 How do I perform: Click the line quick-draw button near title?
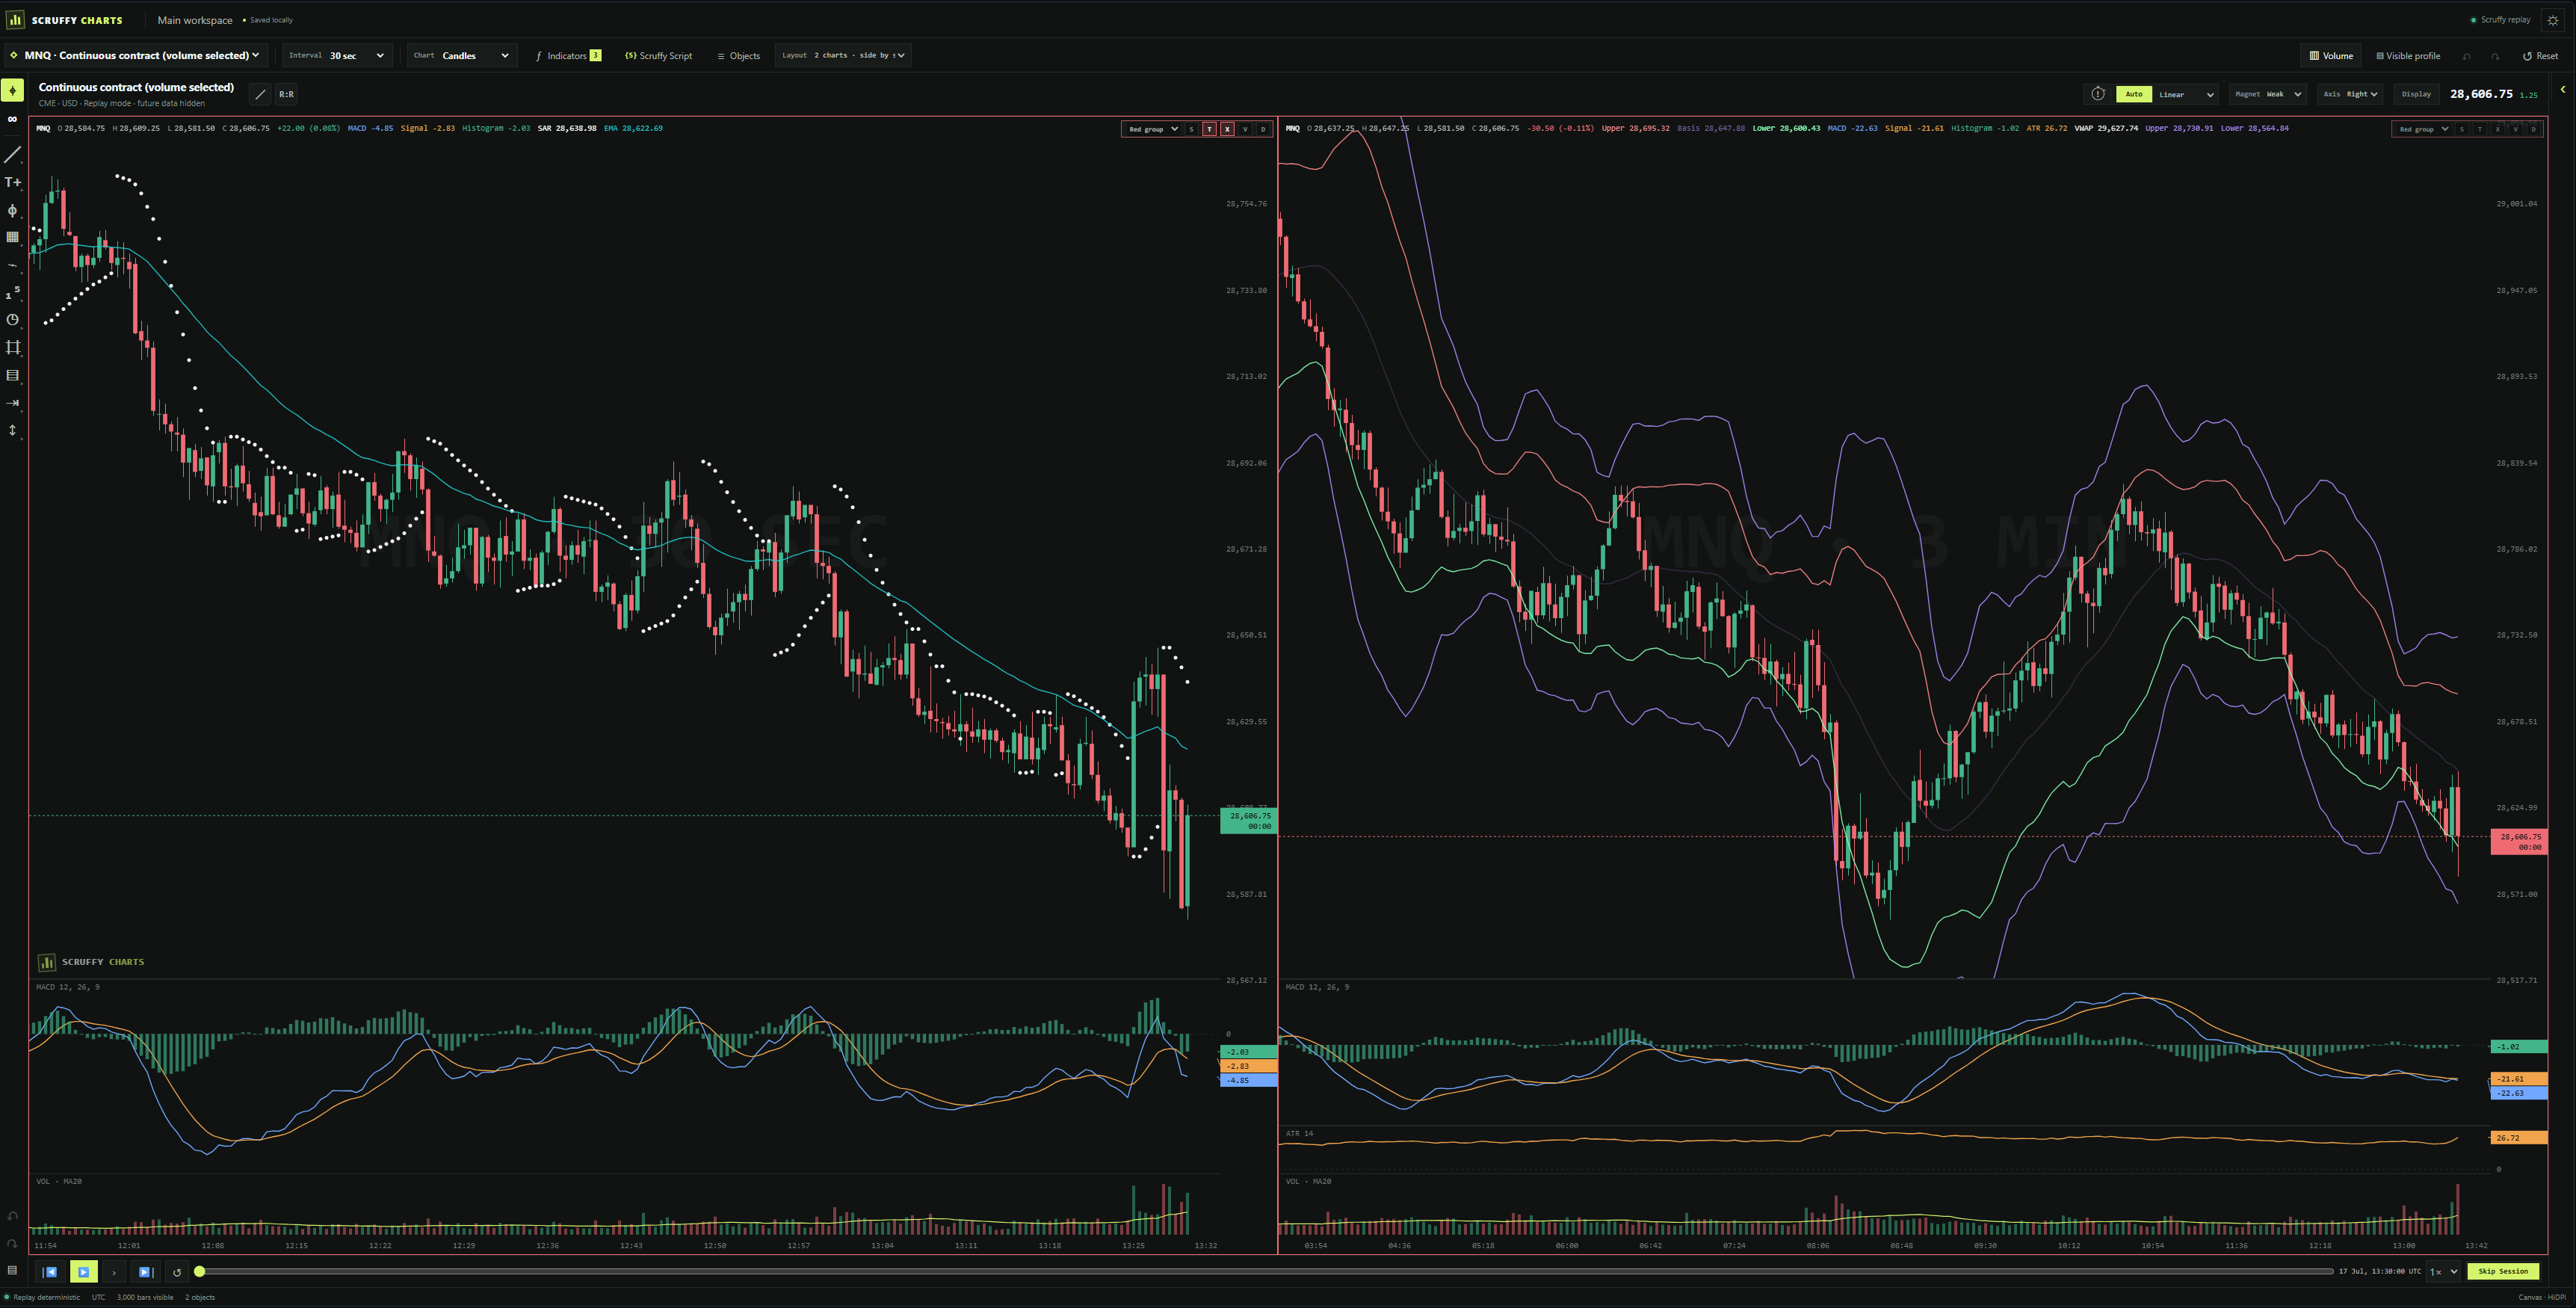coord(260,94)
